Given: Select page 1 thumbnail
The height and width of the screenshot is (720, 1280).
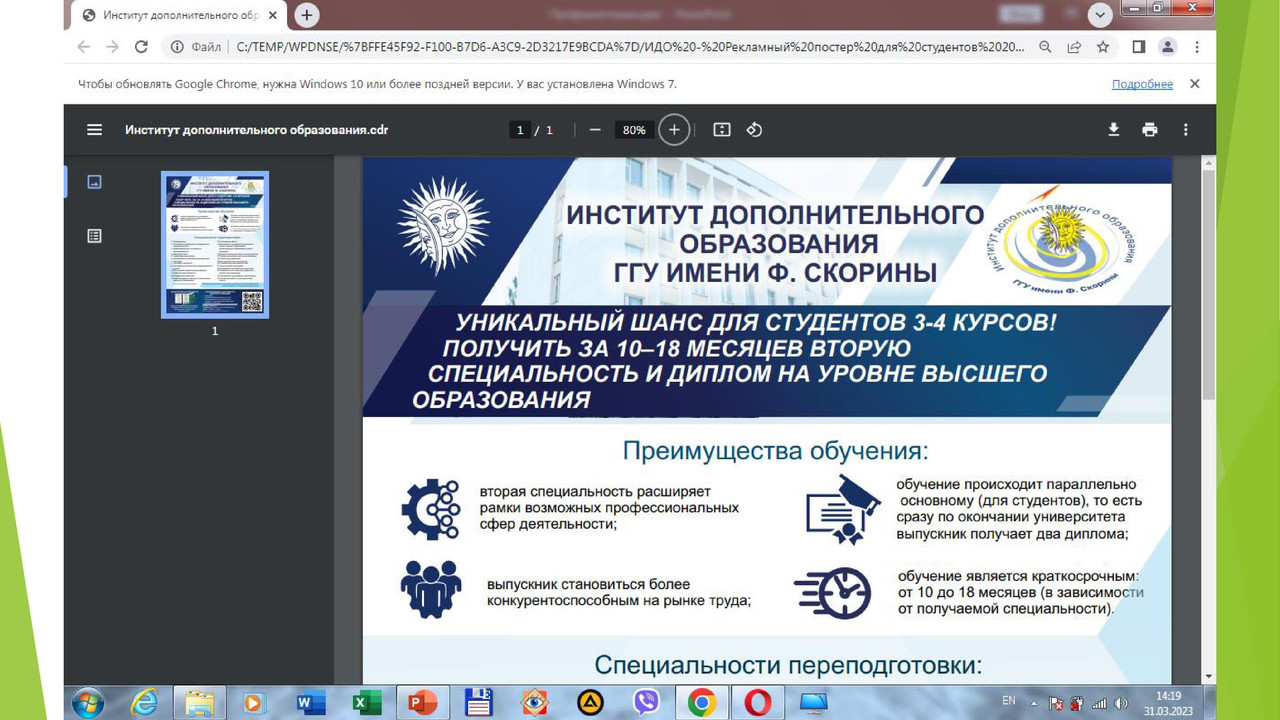Looking at the screenshot, I should click(x=215, y=245).
